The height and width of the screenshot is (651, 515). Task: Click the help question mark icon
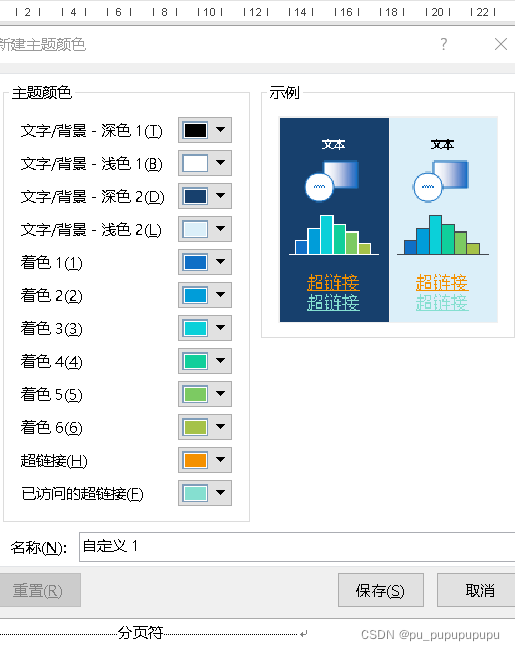point(444,44)
